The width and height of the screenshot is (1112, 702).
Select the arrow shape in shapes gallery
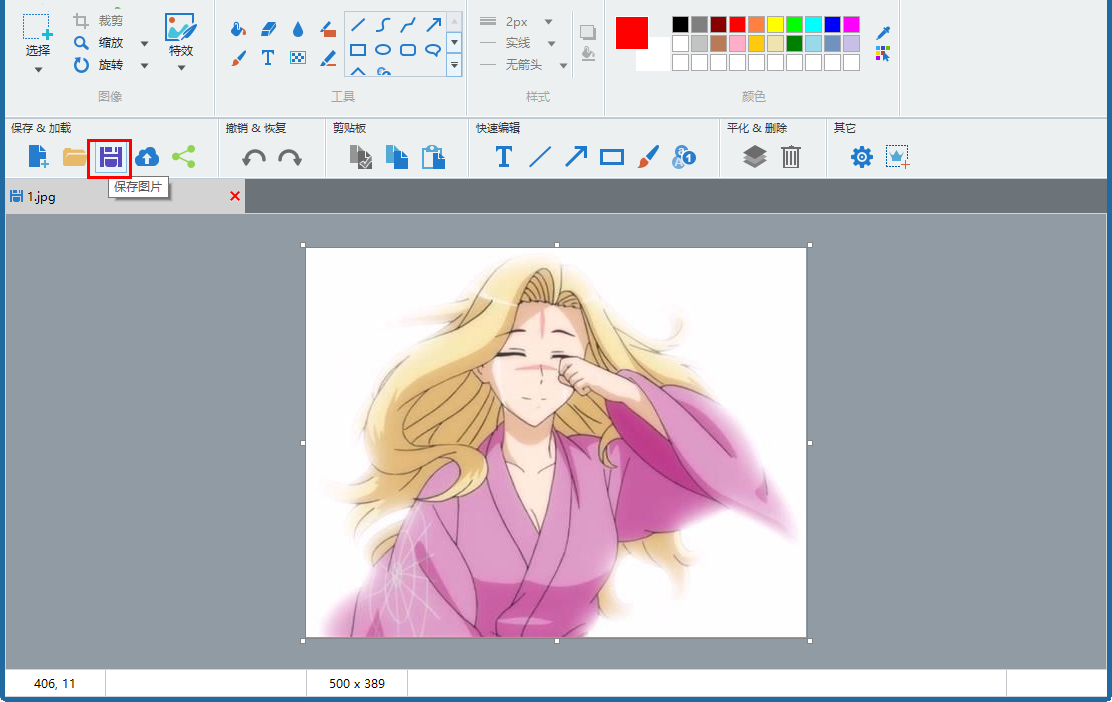point(433,26)
